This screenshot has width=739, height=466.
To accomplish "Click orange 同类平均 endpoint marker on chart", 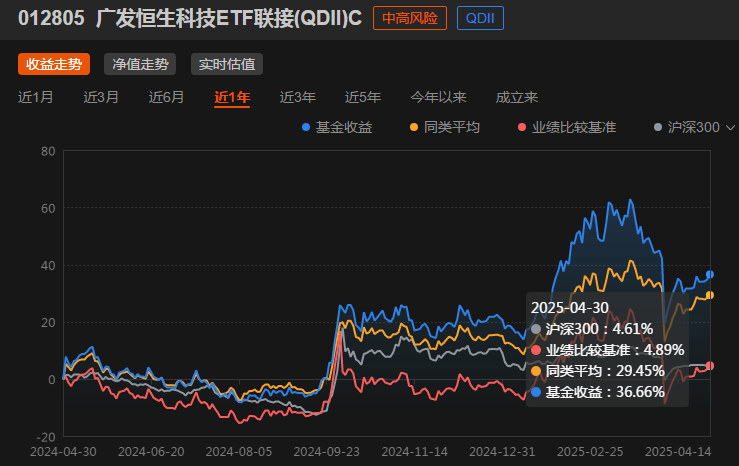I will [x=710, y=295].
